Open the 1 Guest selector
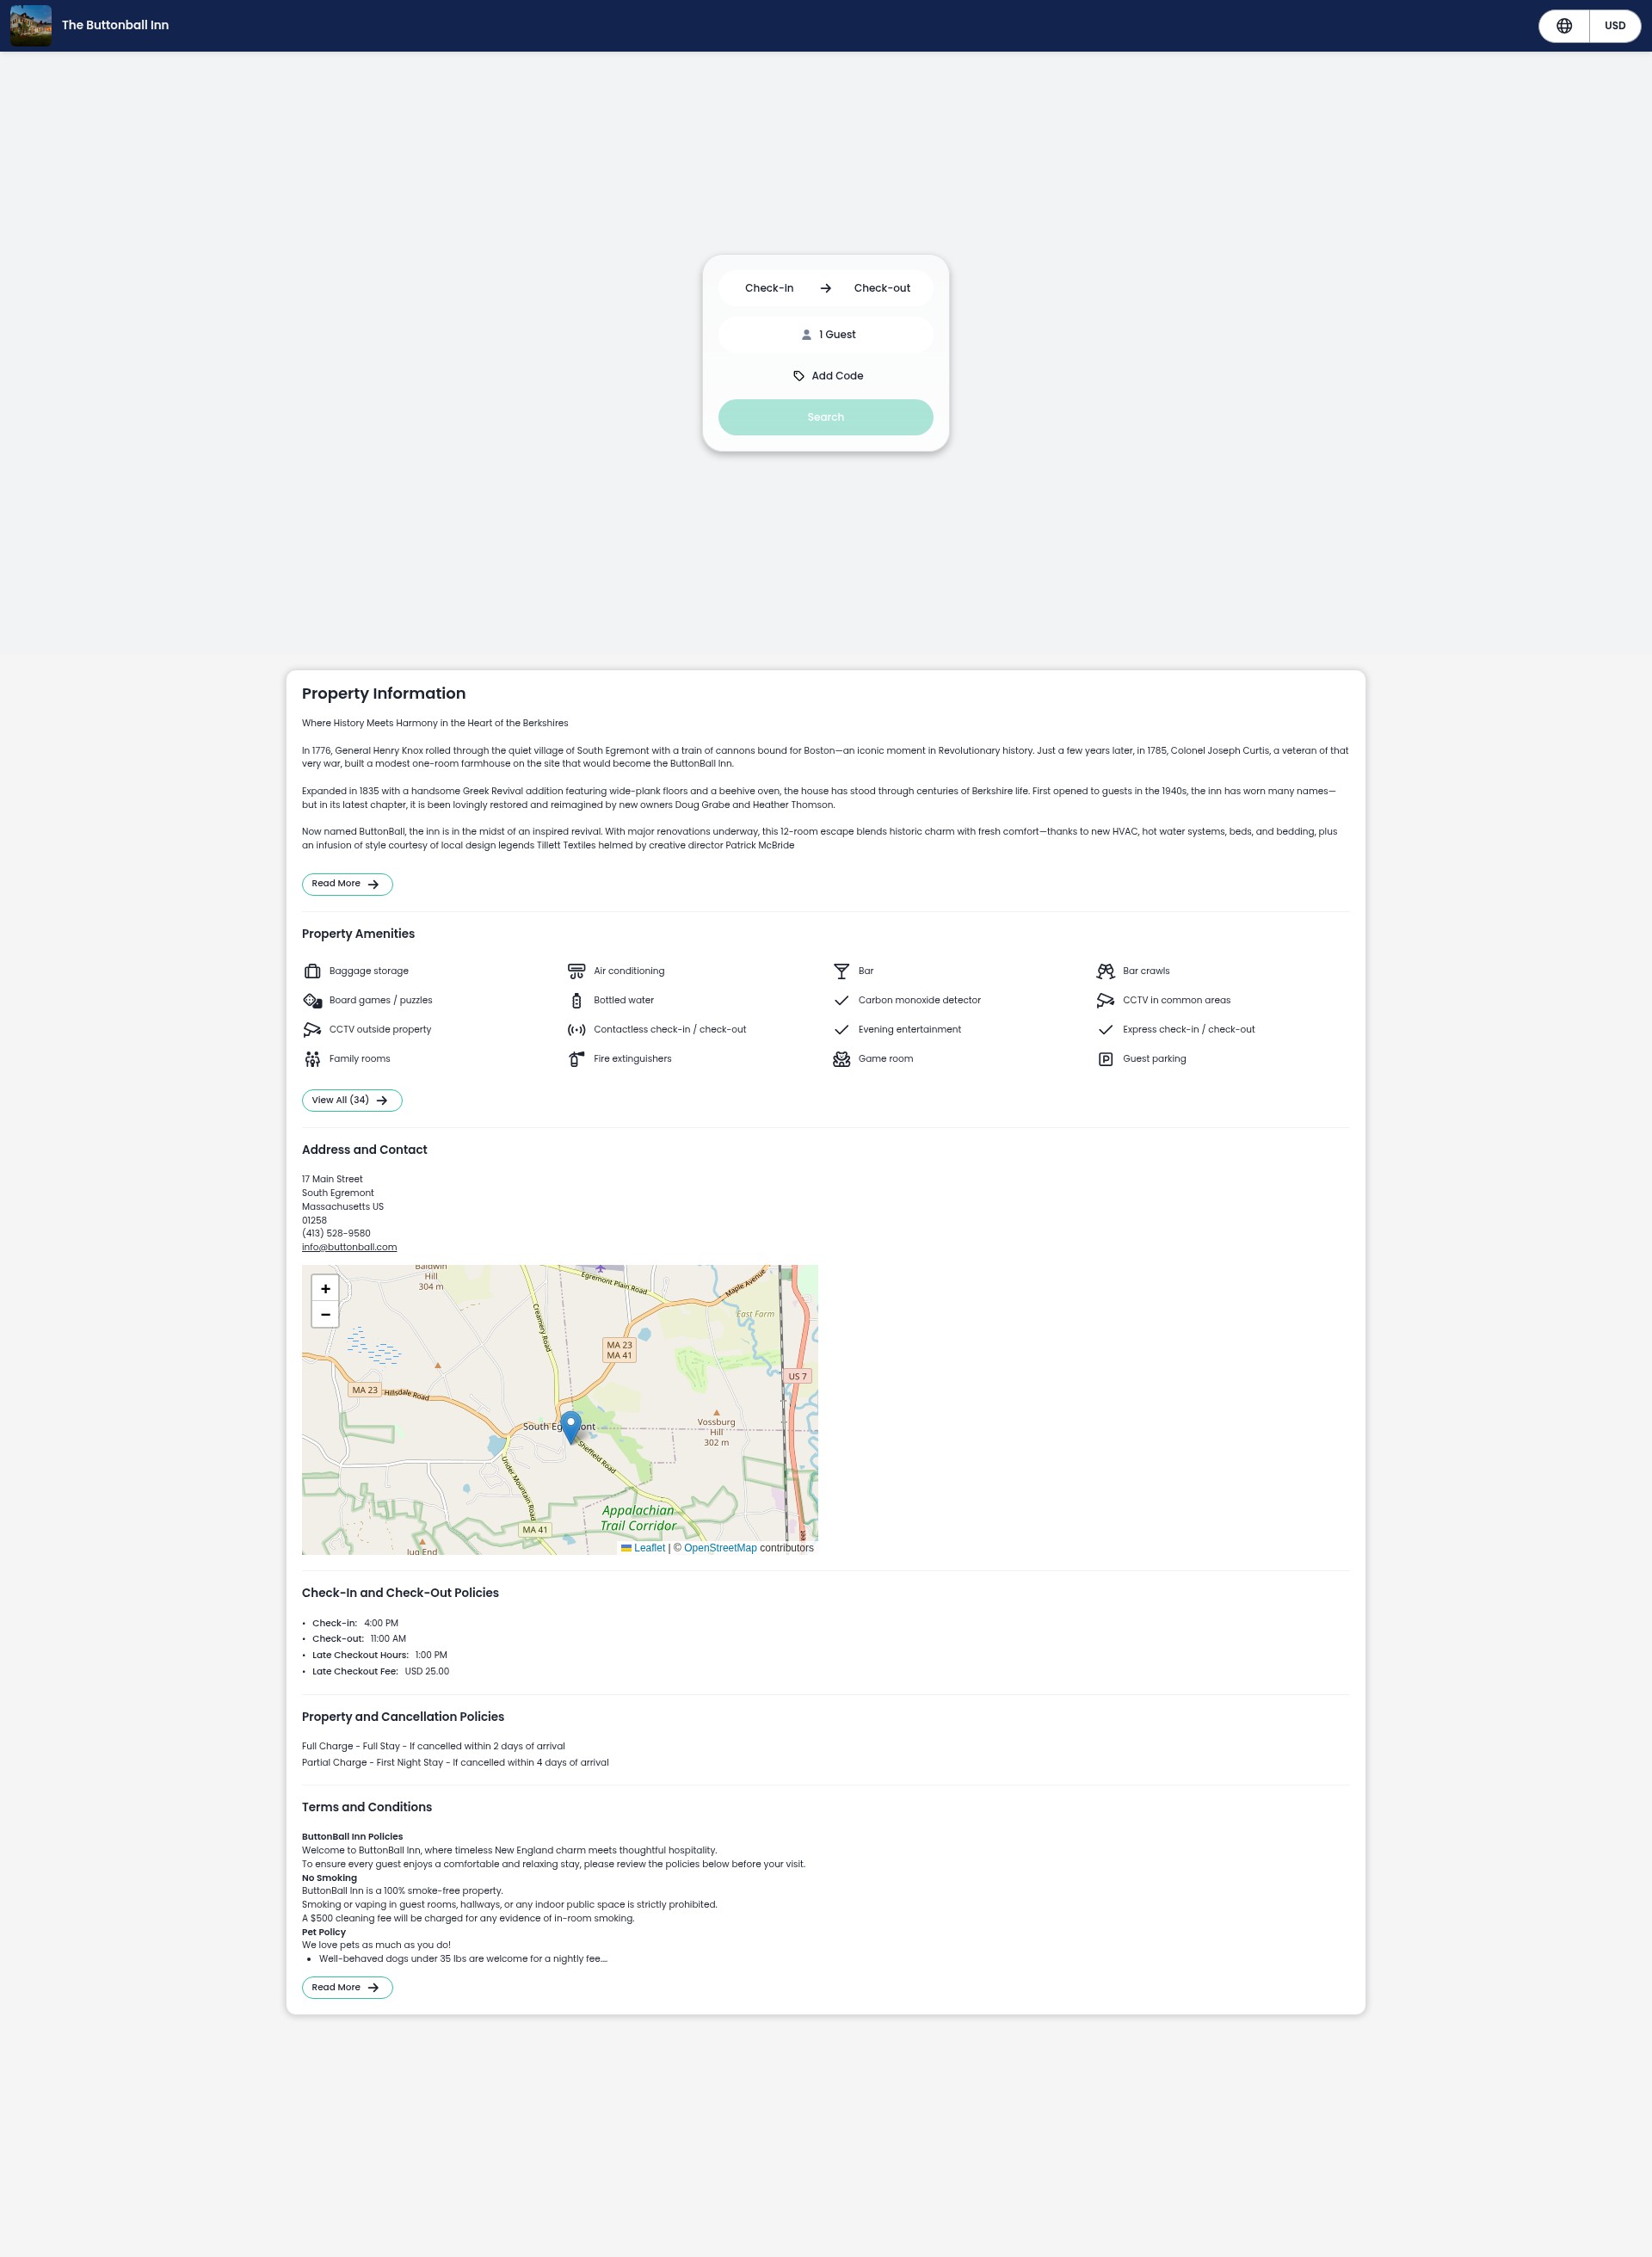 point(826,335)
